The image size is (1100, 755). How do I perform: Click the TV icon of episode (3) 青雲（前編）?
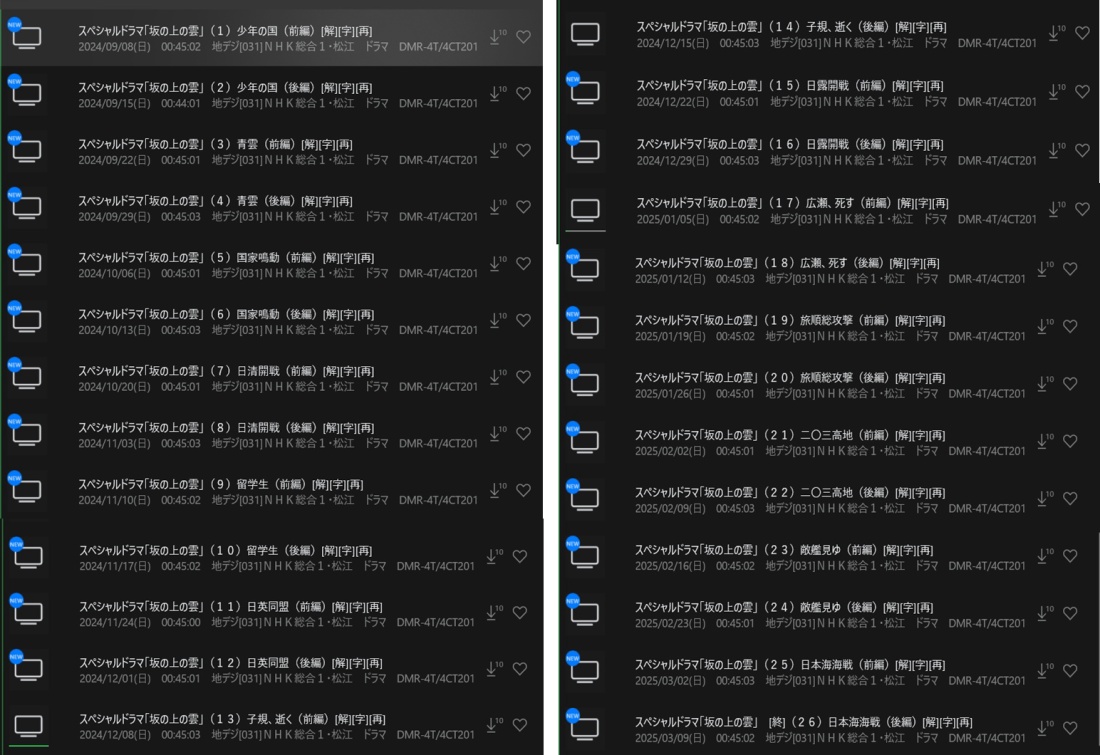[x=27, y=151]
